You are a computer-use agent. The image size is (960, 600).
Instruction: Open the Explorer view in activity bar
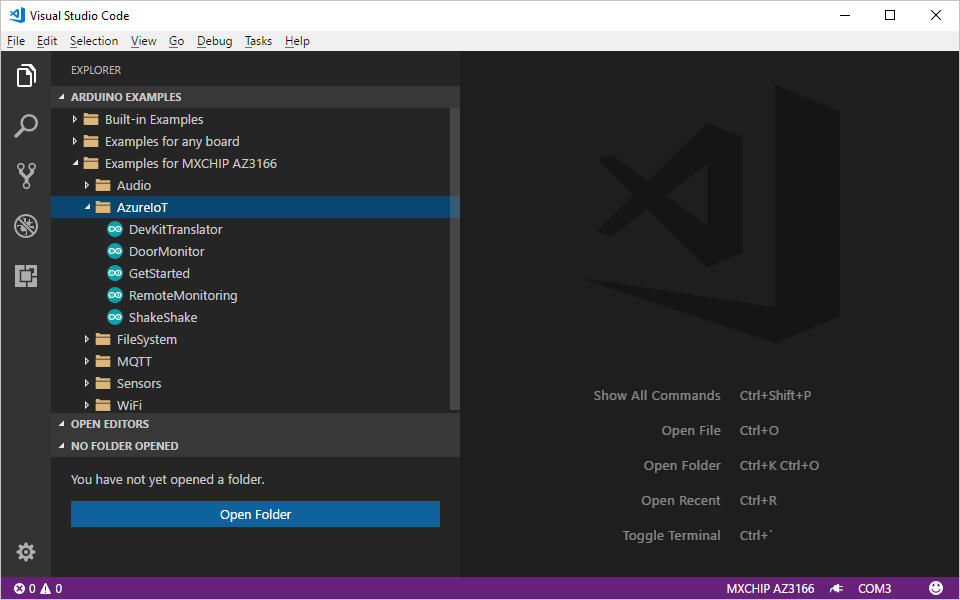26,76
